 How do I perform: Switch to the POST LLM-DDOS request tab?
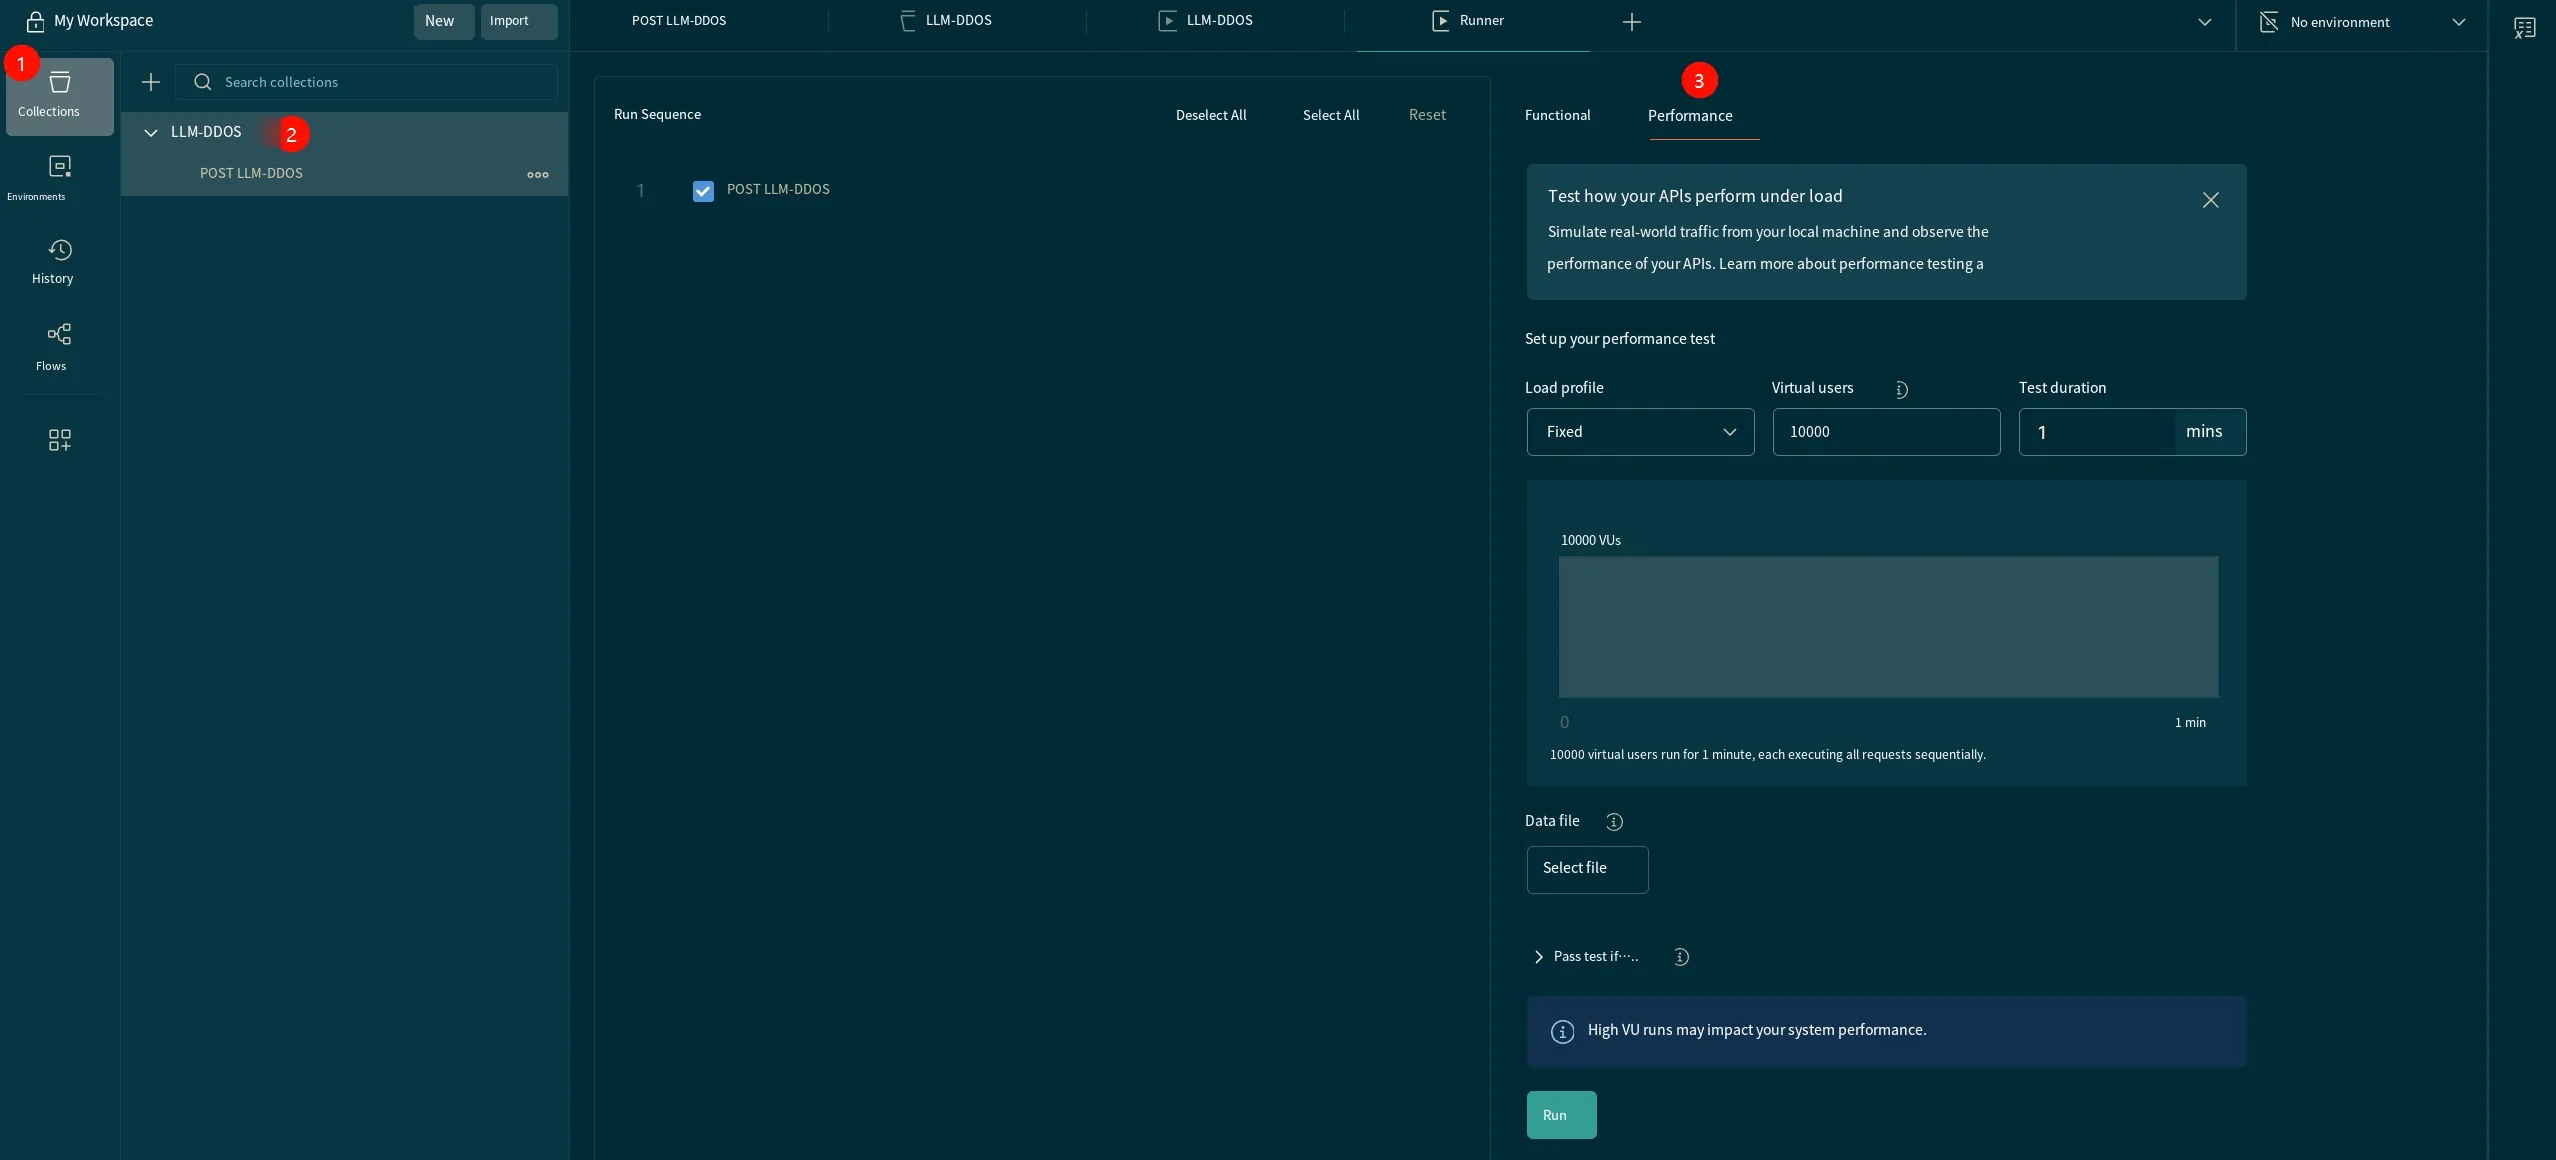pyautogui.click(x=679, y=20)
